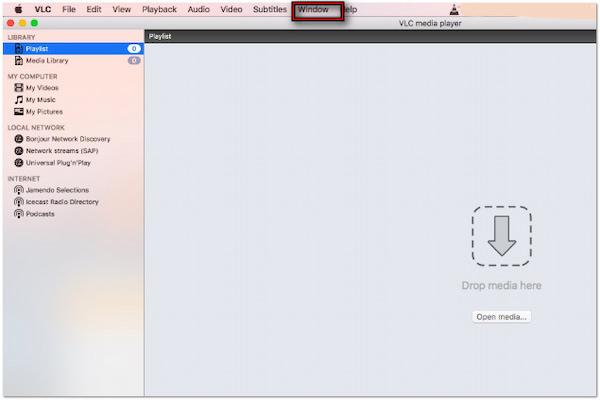
Task: Select the Playlist icon in sidebar
Action: (18, 48)
